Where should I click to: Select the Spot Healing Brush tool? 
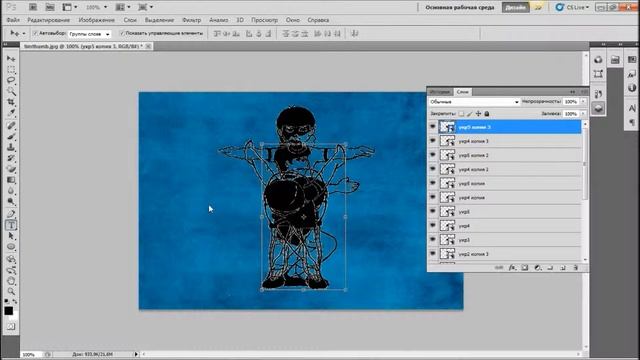click(x=11, y=126)
